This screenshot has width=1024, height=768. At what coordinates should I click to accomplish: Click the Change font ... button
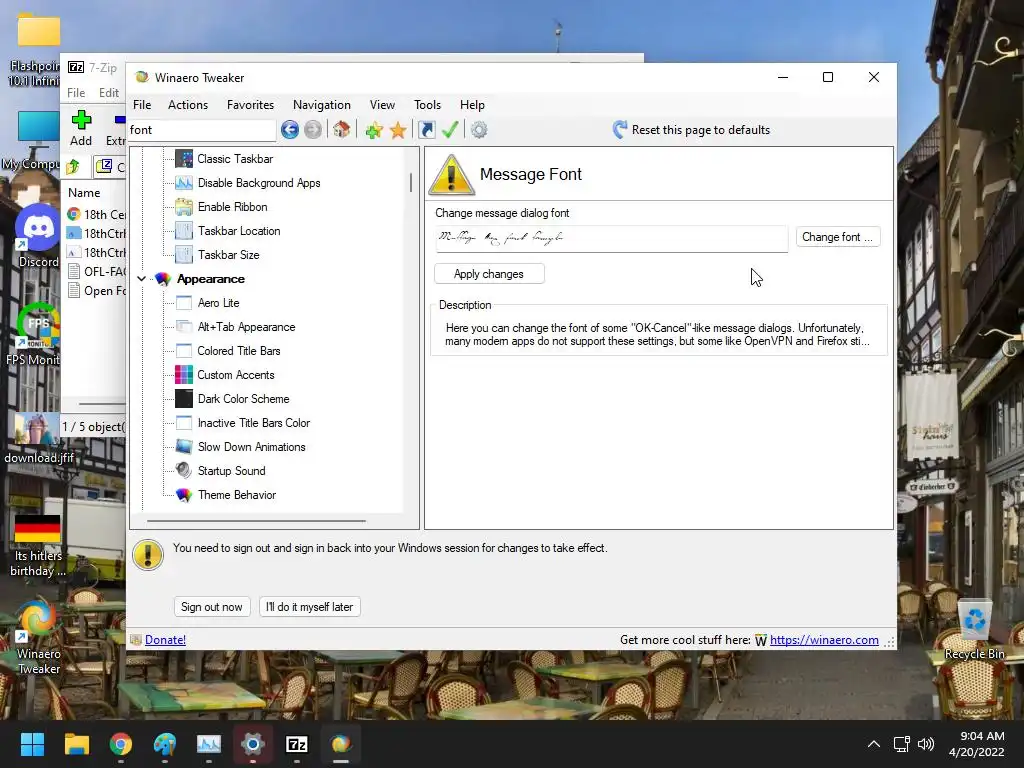pos(837,237)
